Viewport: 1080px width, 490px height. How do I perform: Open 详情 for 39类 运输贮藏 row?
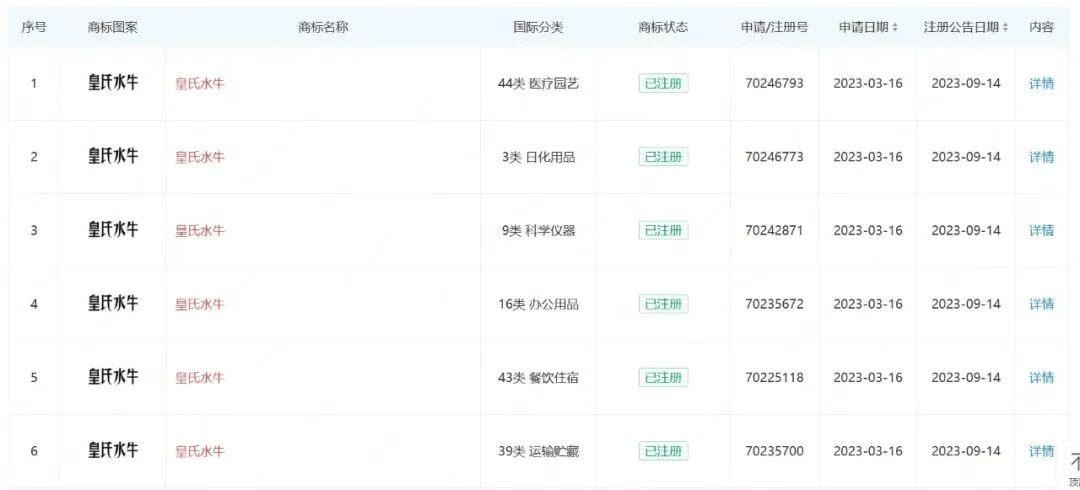(x=1041, y=451)
